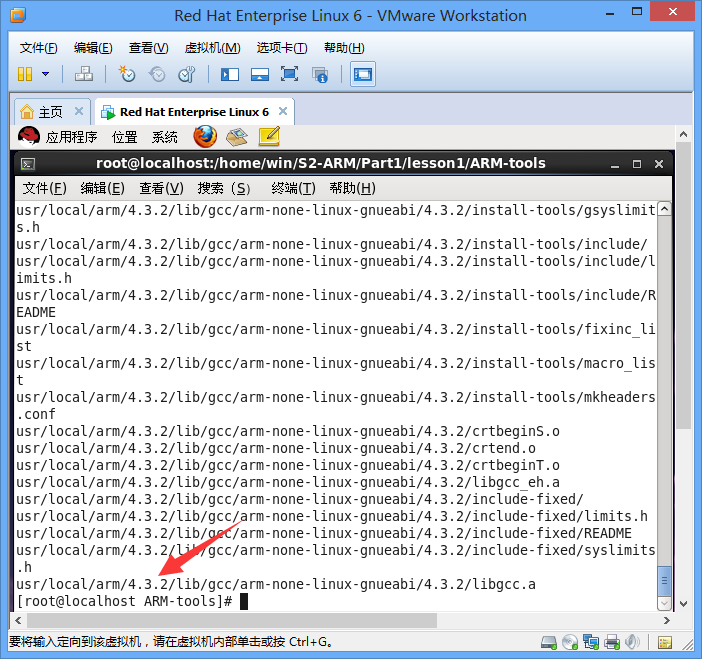Open the terminal 搜索(S) menu

(224, 188)
